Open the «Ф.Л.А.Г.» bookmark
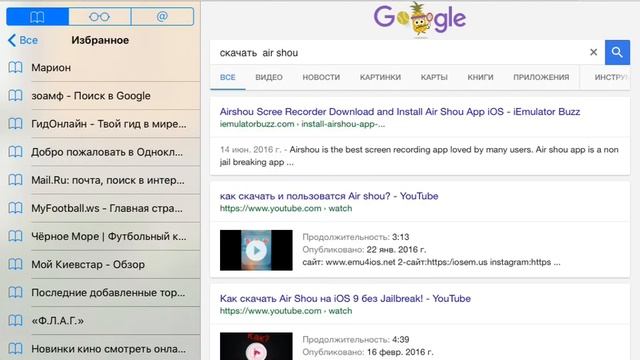The image size is (640, 360). [x=58, y=321]
